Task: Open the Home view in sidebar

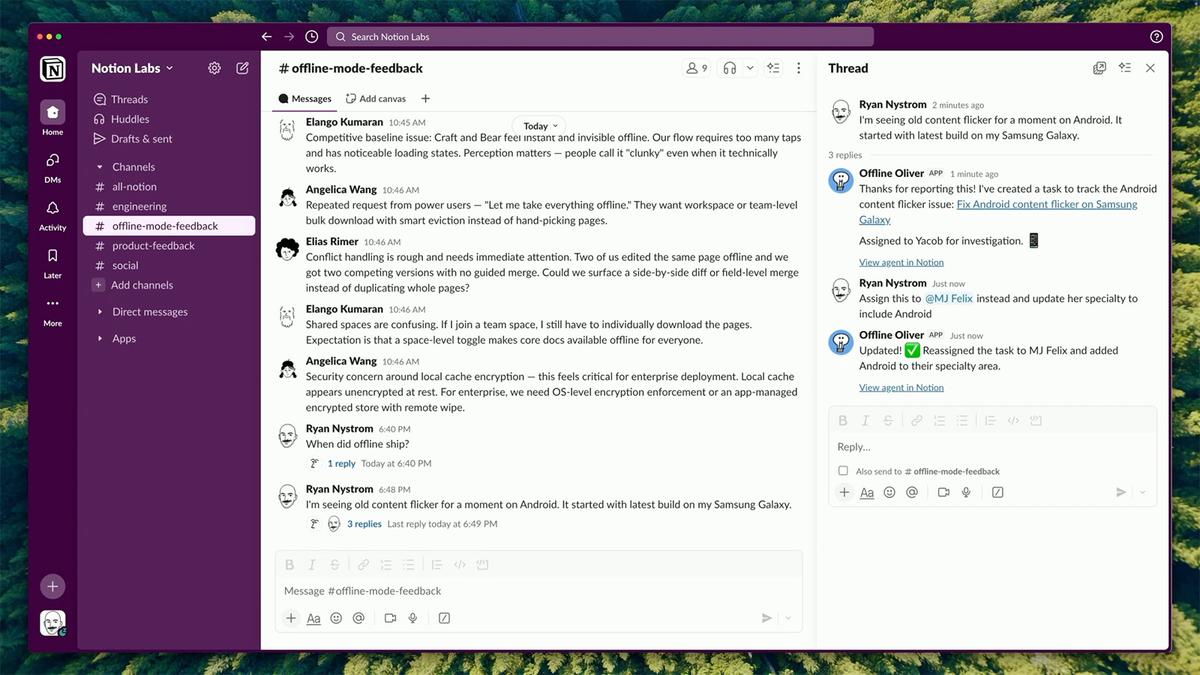Action: click(52, 112)
